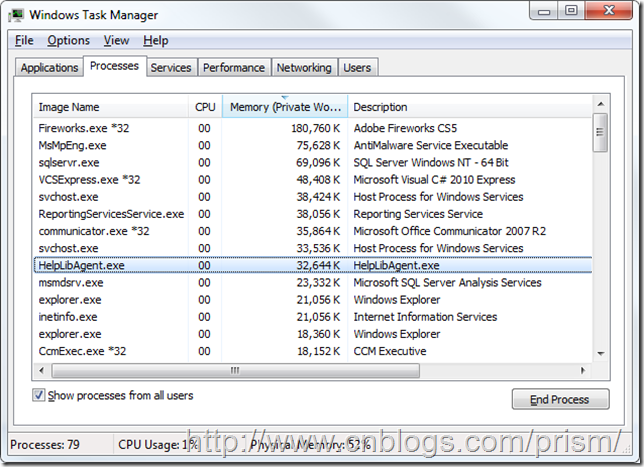Click the vertical scrollbar up arrow
Viewport: 644px width, 467px height.
coord(600,104)
